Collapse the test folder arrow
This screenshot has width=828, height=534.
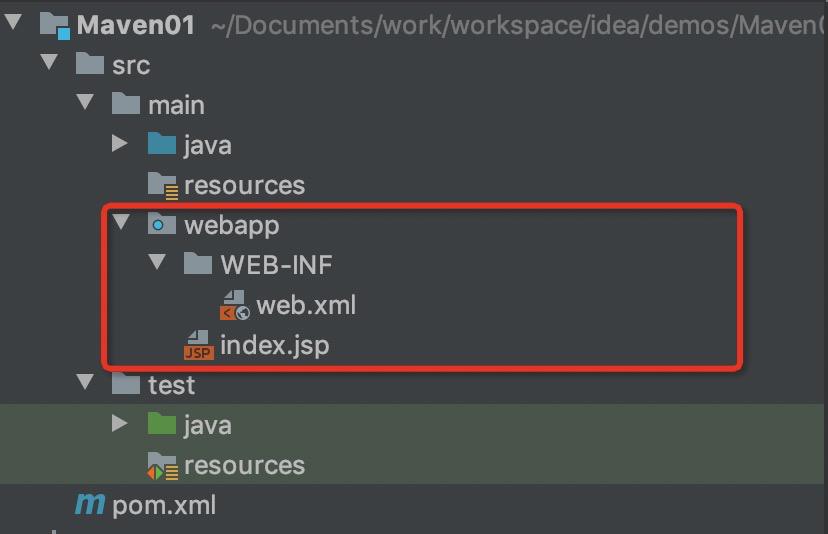(85, 381)
